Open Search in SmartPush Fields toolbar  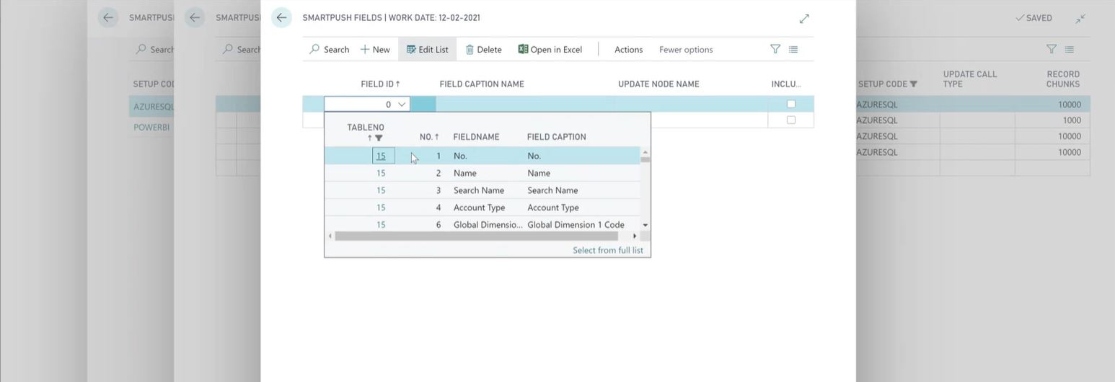pos(329,49)
